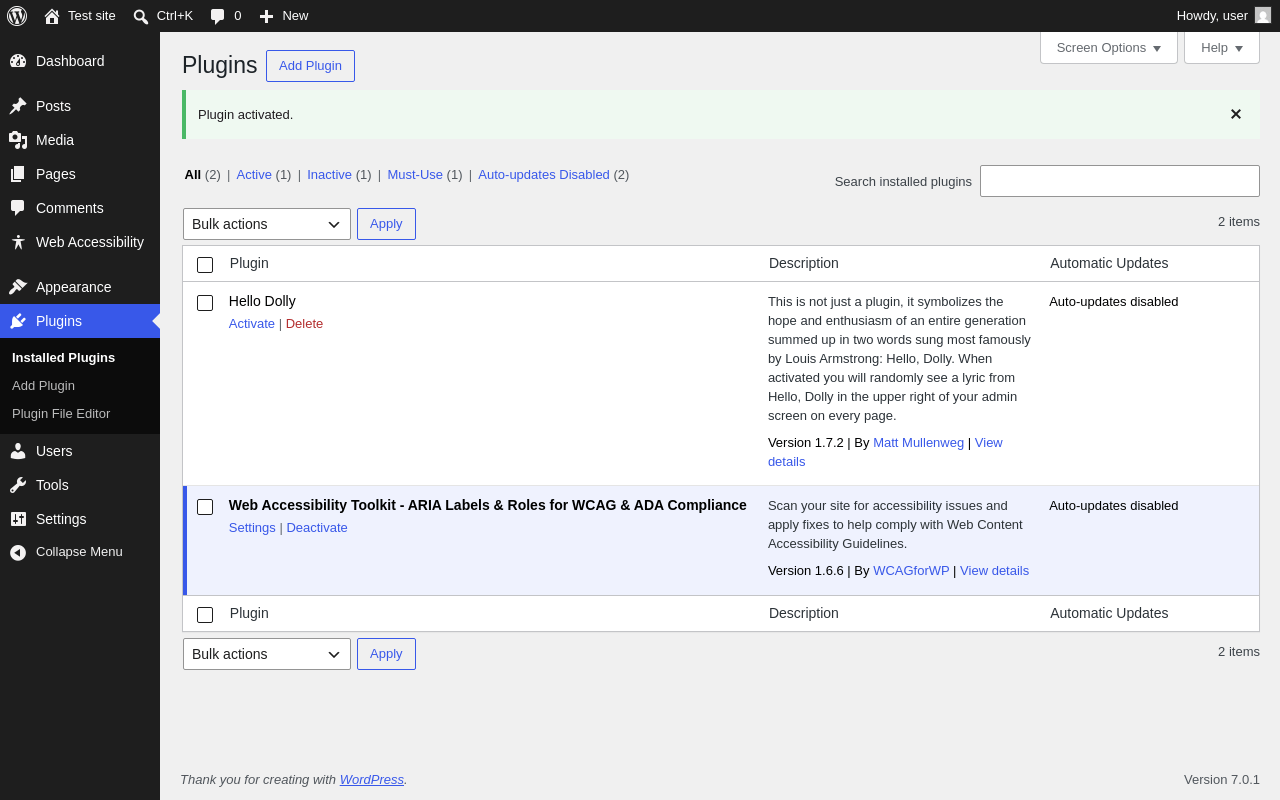The height and width of the screenshot is (800, 1280).
Task: Open the Posts menu label
Action: click(x=53, y=106)
